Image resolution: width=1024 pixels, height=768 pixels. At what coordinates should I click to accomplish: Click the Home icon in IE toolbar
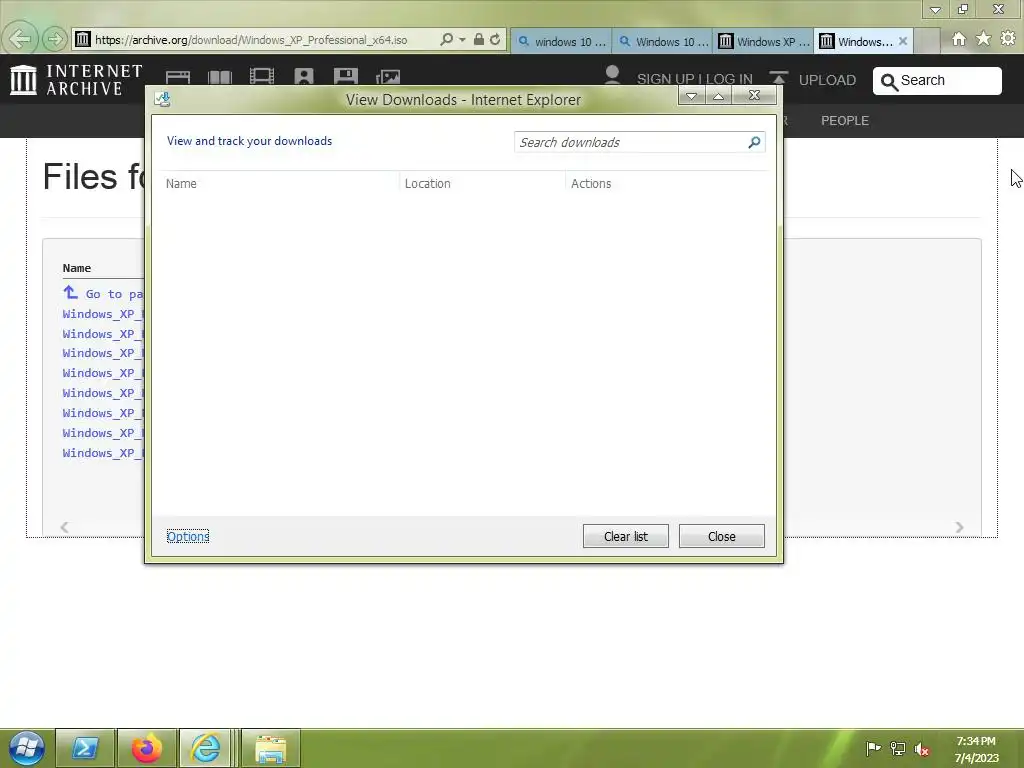[959, 39]
